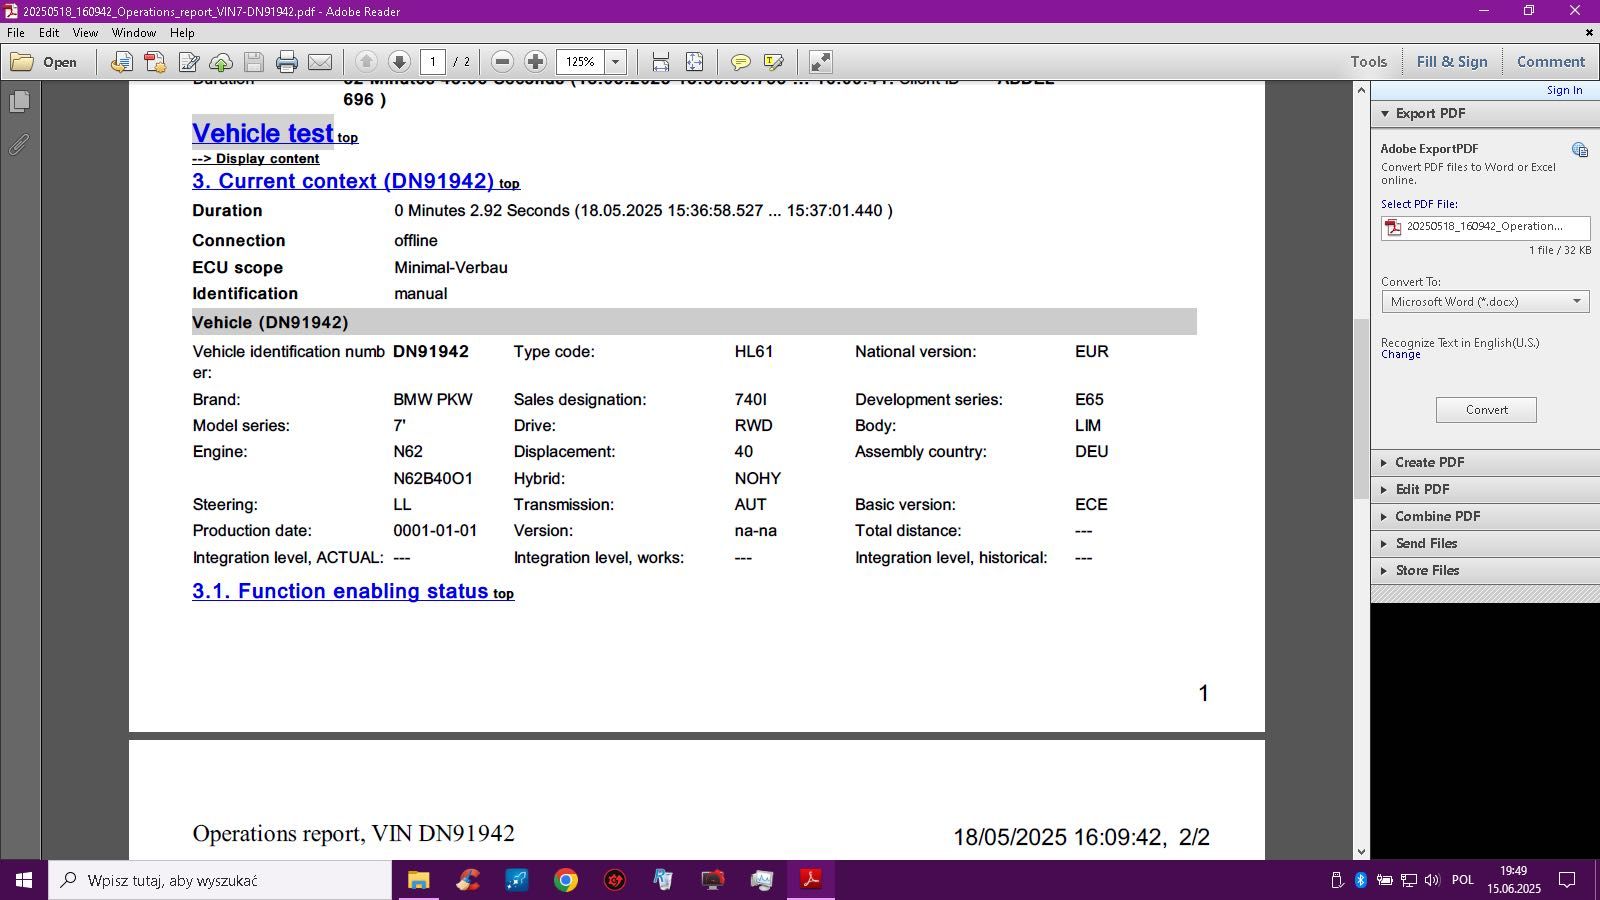Open the File menu
Viewport: 1600px width, 900px height.
click(16, 33)
